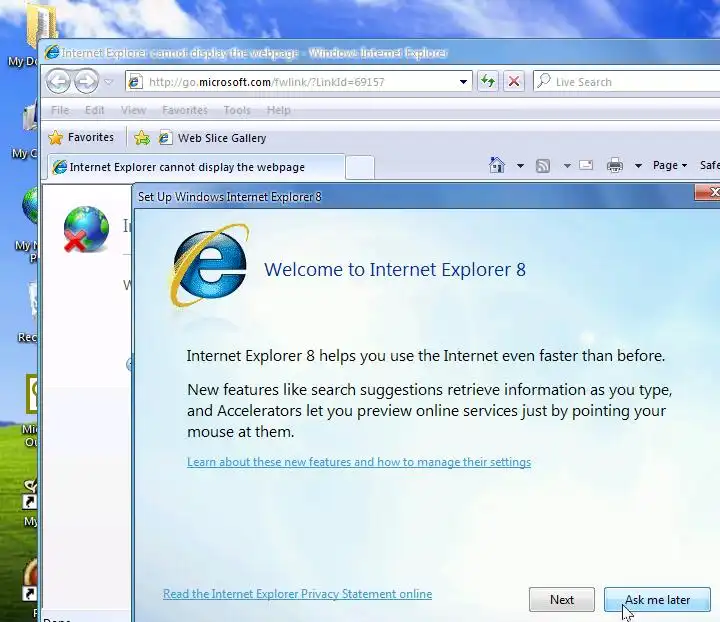The height and width of the screenshot is (622, 720).
Task: Click the Web Slice Gallery IE icon
Action: click(x=165, y=138)
